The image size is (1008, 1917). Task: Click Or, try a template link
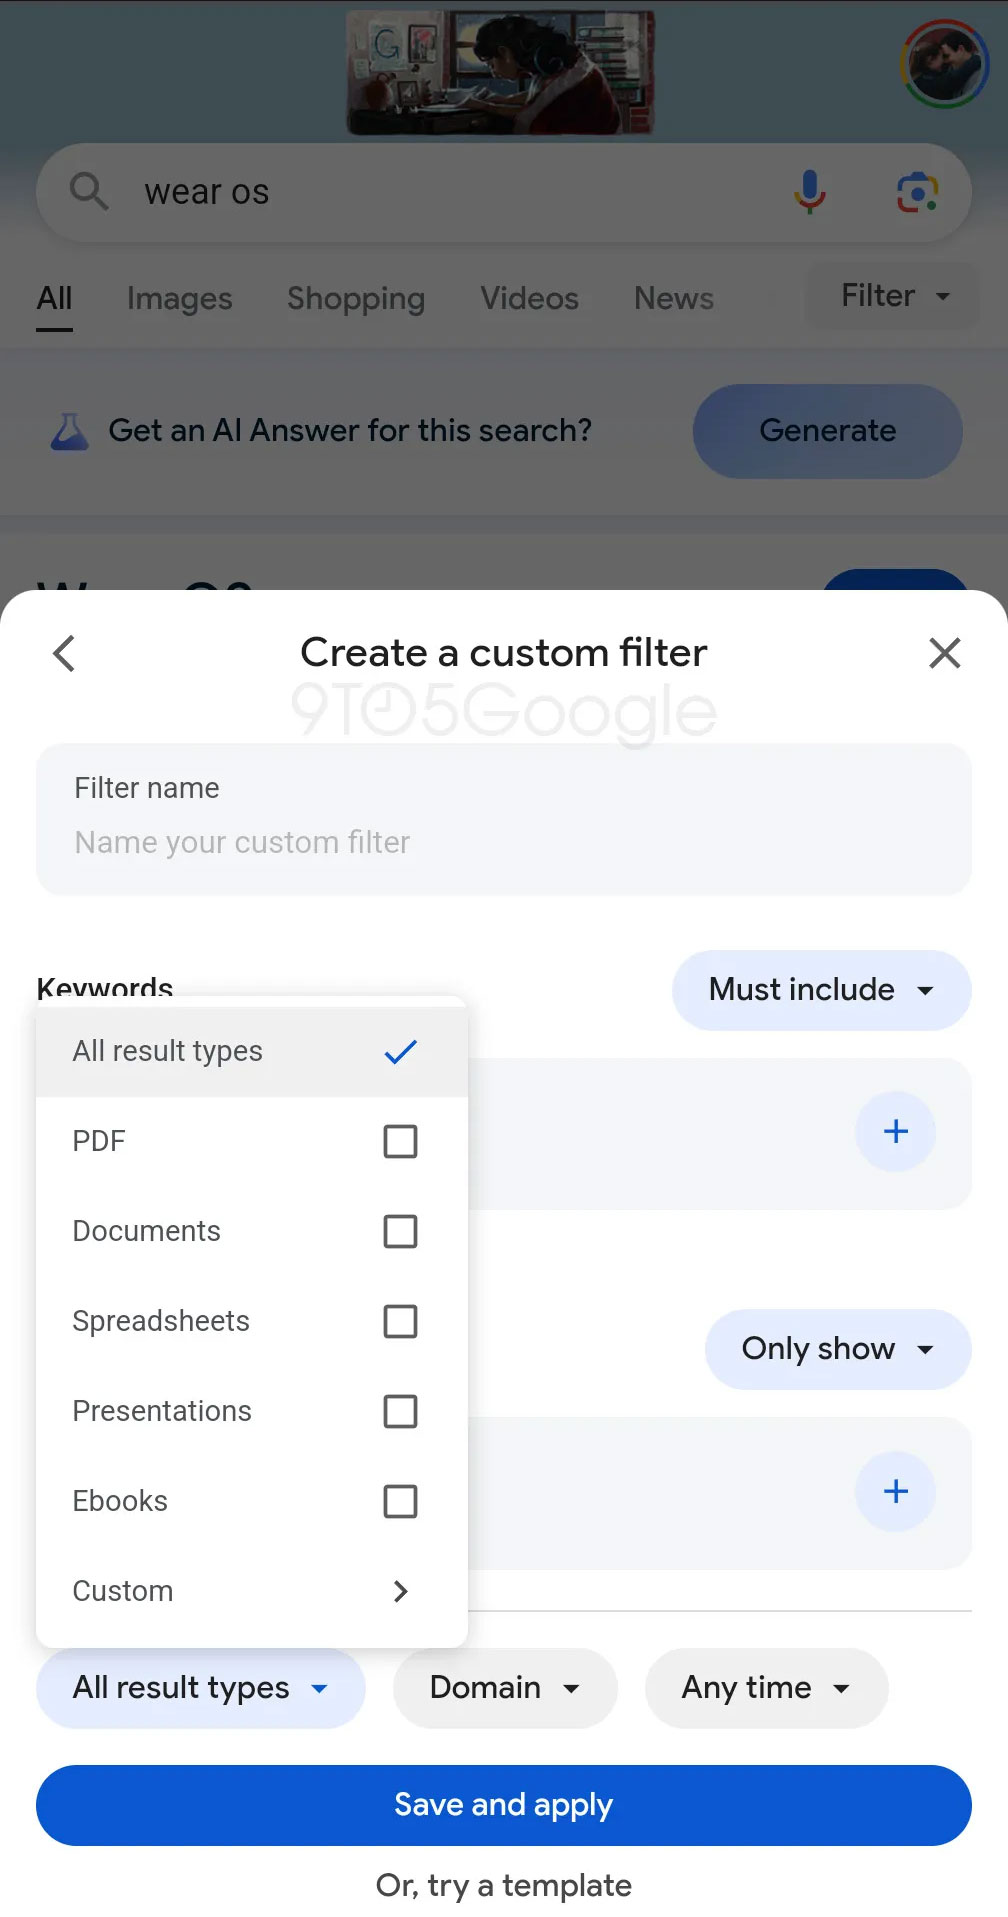pyautogui.click(x=504, y=1885)
